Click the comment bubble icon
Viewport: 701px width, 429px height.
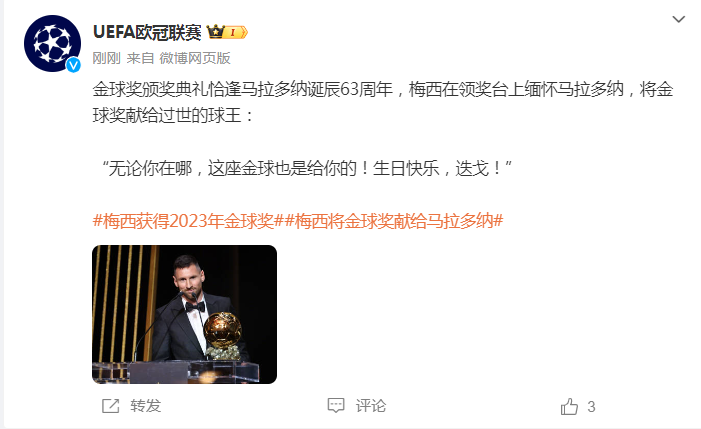pos(336,406)
